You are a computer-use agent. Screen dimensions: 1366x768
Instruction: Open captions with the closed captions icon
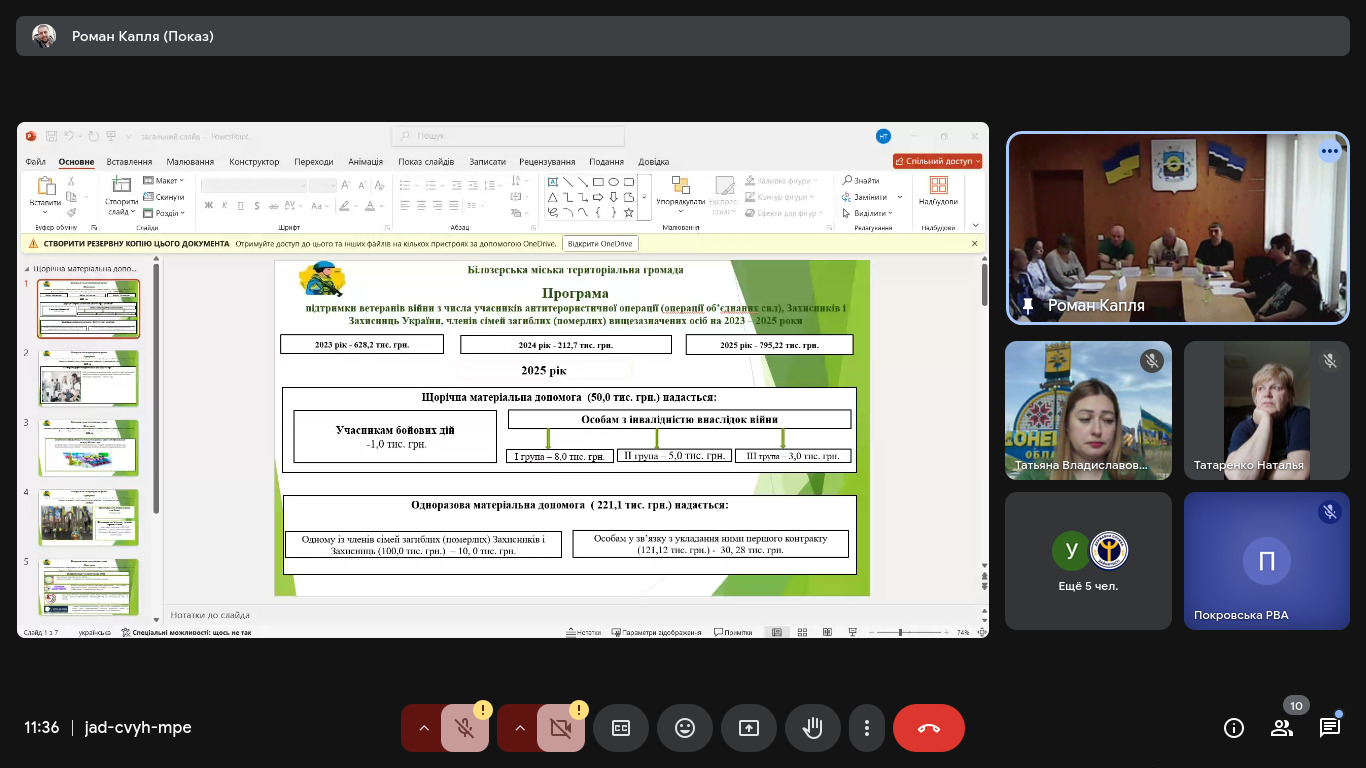[621, 728]
